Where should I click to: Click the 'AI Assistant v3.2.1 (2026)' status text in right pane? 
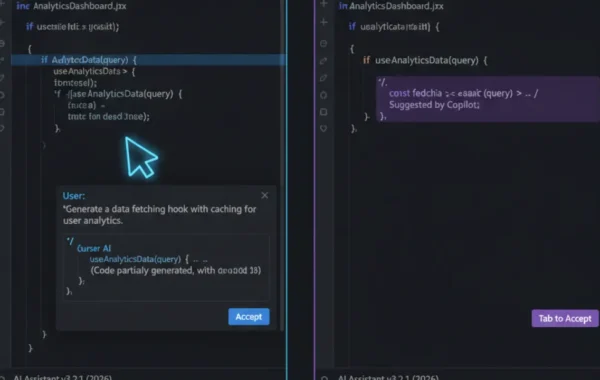click(388, 377)
